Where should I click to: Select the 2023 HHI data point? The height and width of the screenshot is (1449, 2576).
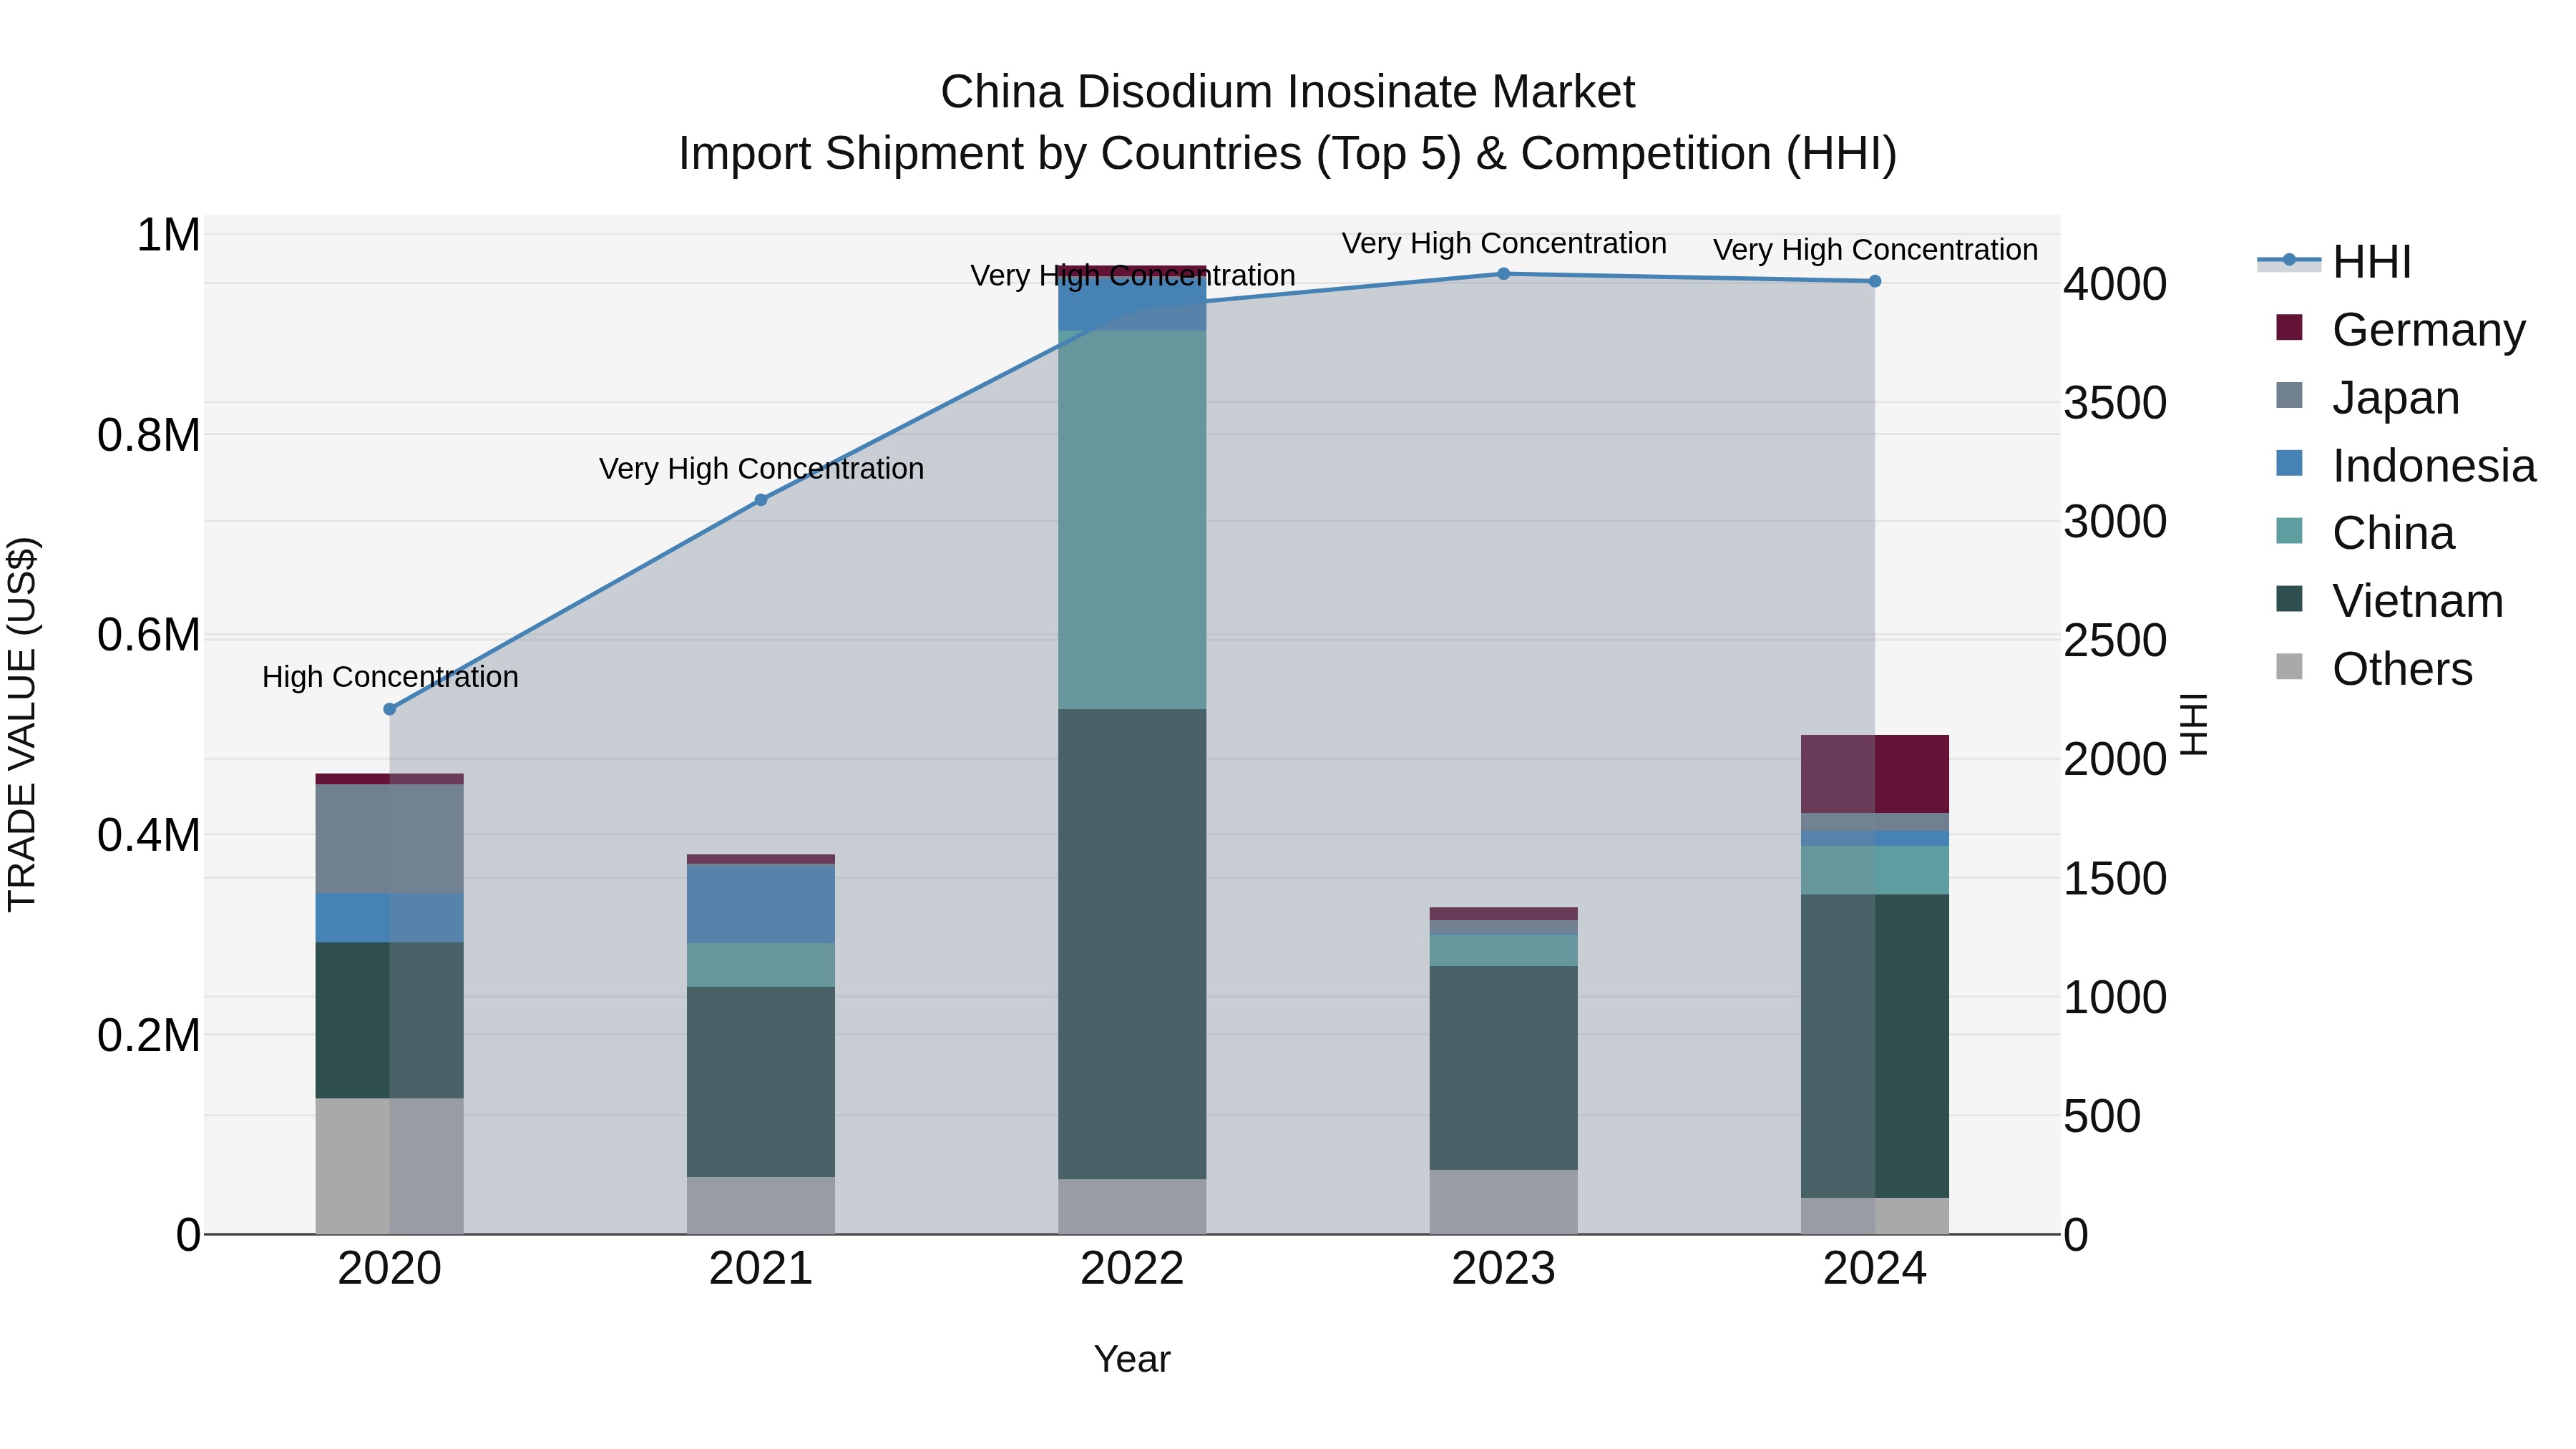[x=1503, y=274]
